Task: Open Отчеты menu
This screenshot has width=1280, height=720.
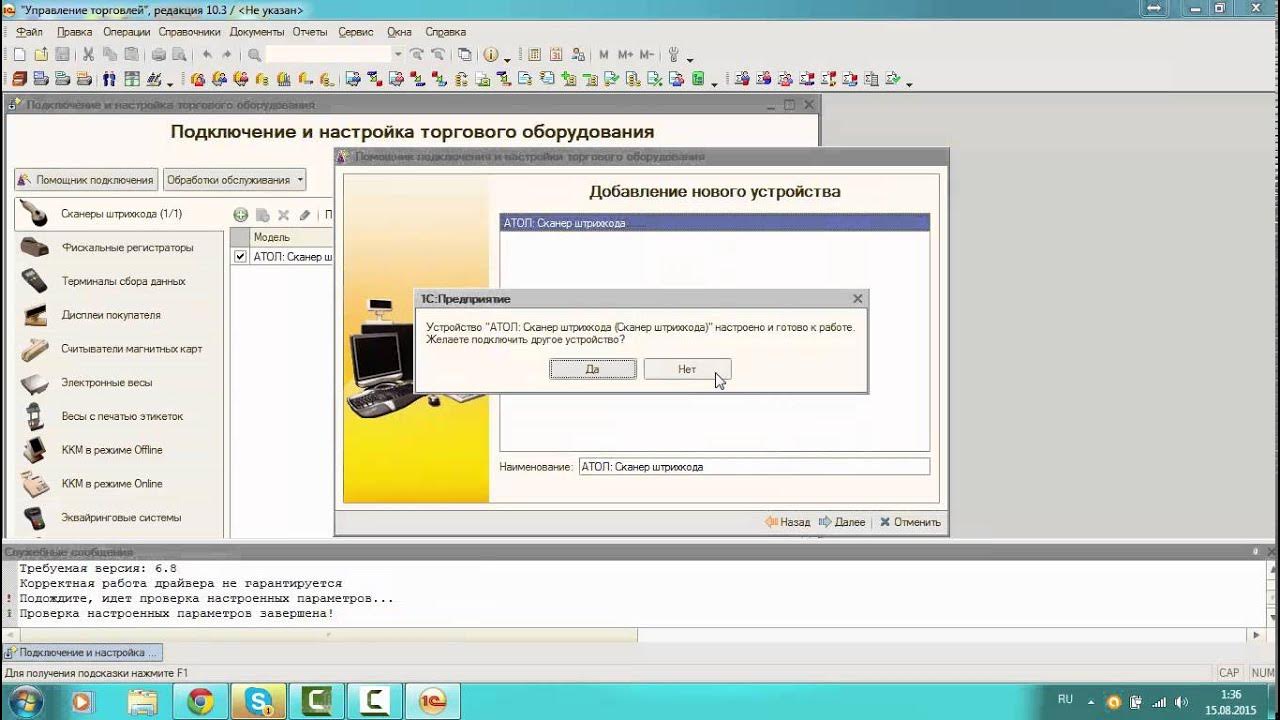Action: click(310, 32)
